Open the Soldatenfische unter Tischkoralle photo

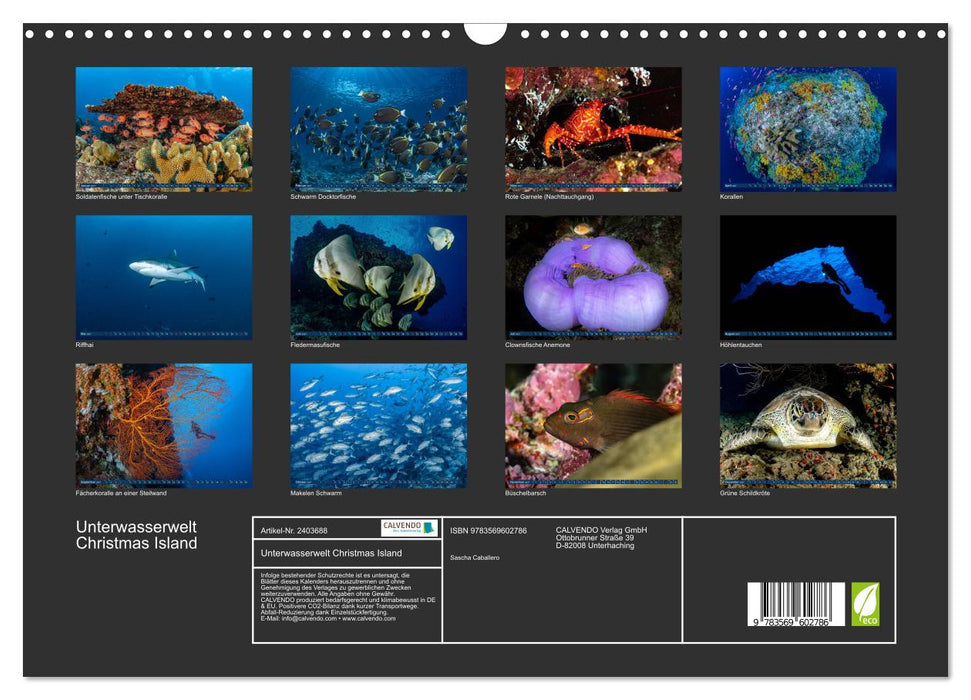pyautogui.click(x=164, y=129)
